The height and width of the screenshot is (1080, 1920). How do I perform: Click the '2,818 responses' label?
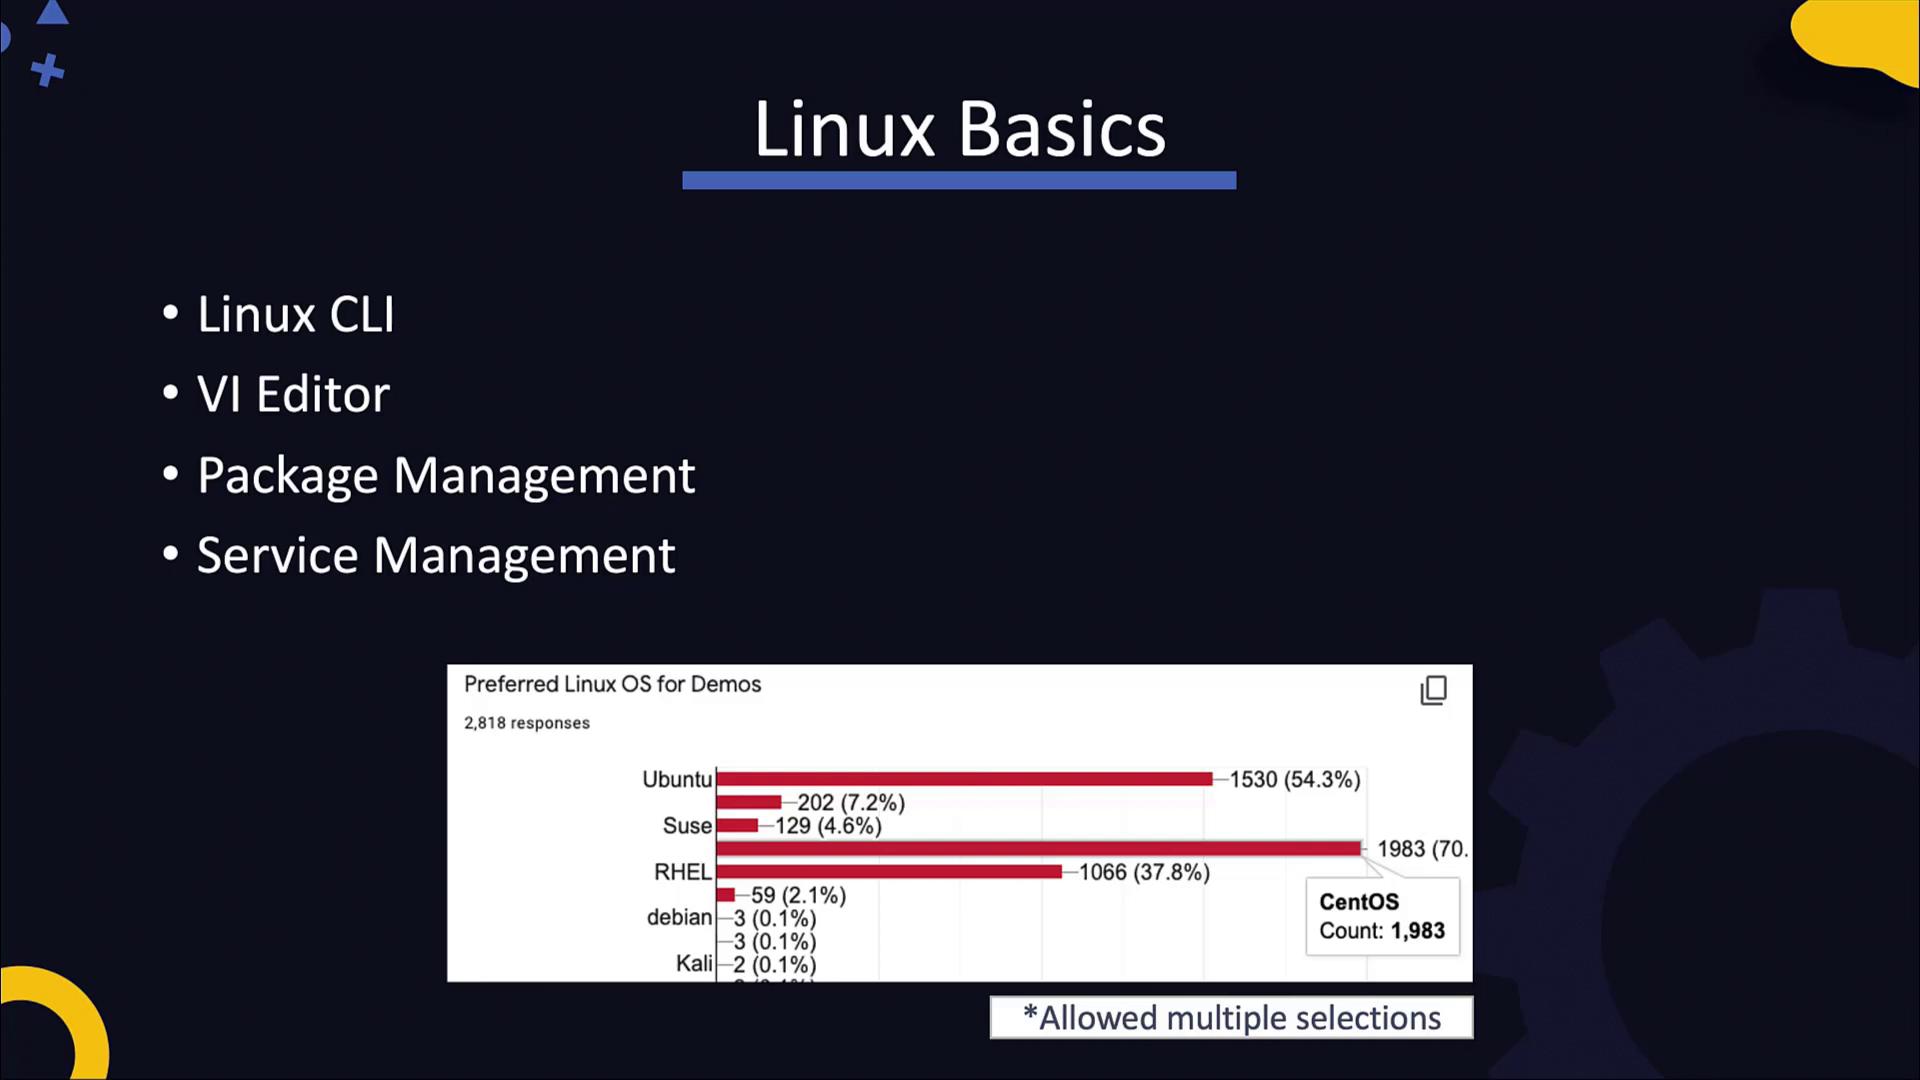click(527, 723)
